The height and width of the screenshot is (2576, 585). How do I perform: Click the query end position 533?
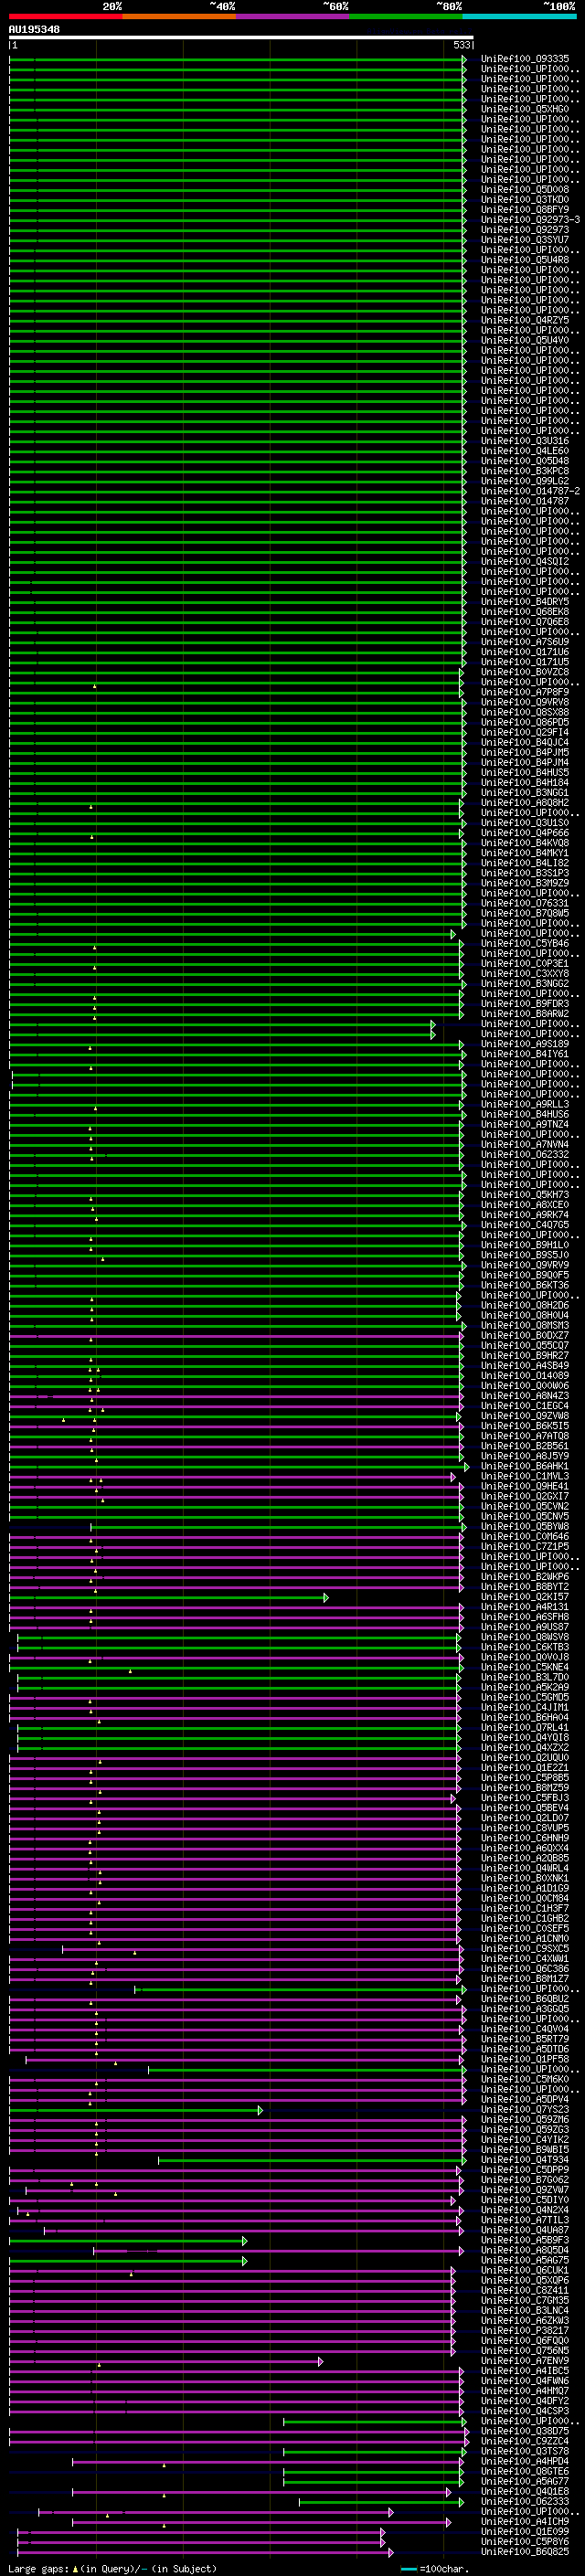pyautogui.click(x=461, y=45)
